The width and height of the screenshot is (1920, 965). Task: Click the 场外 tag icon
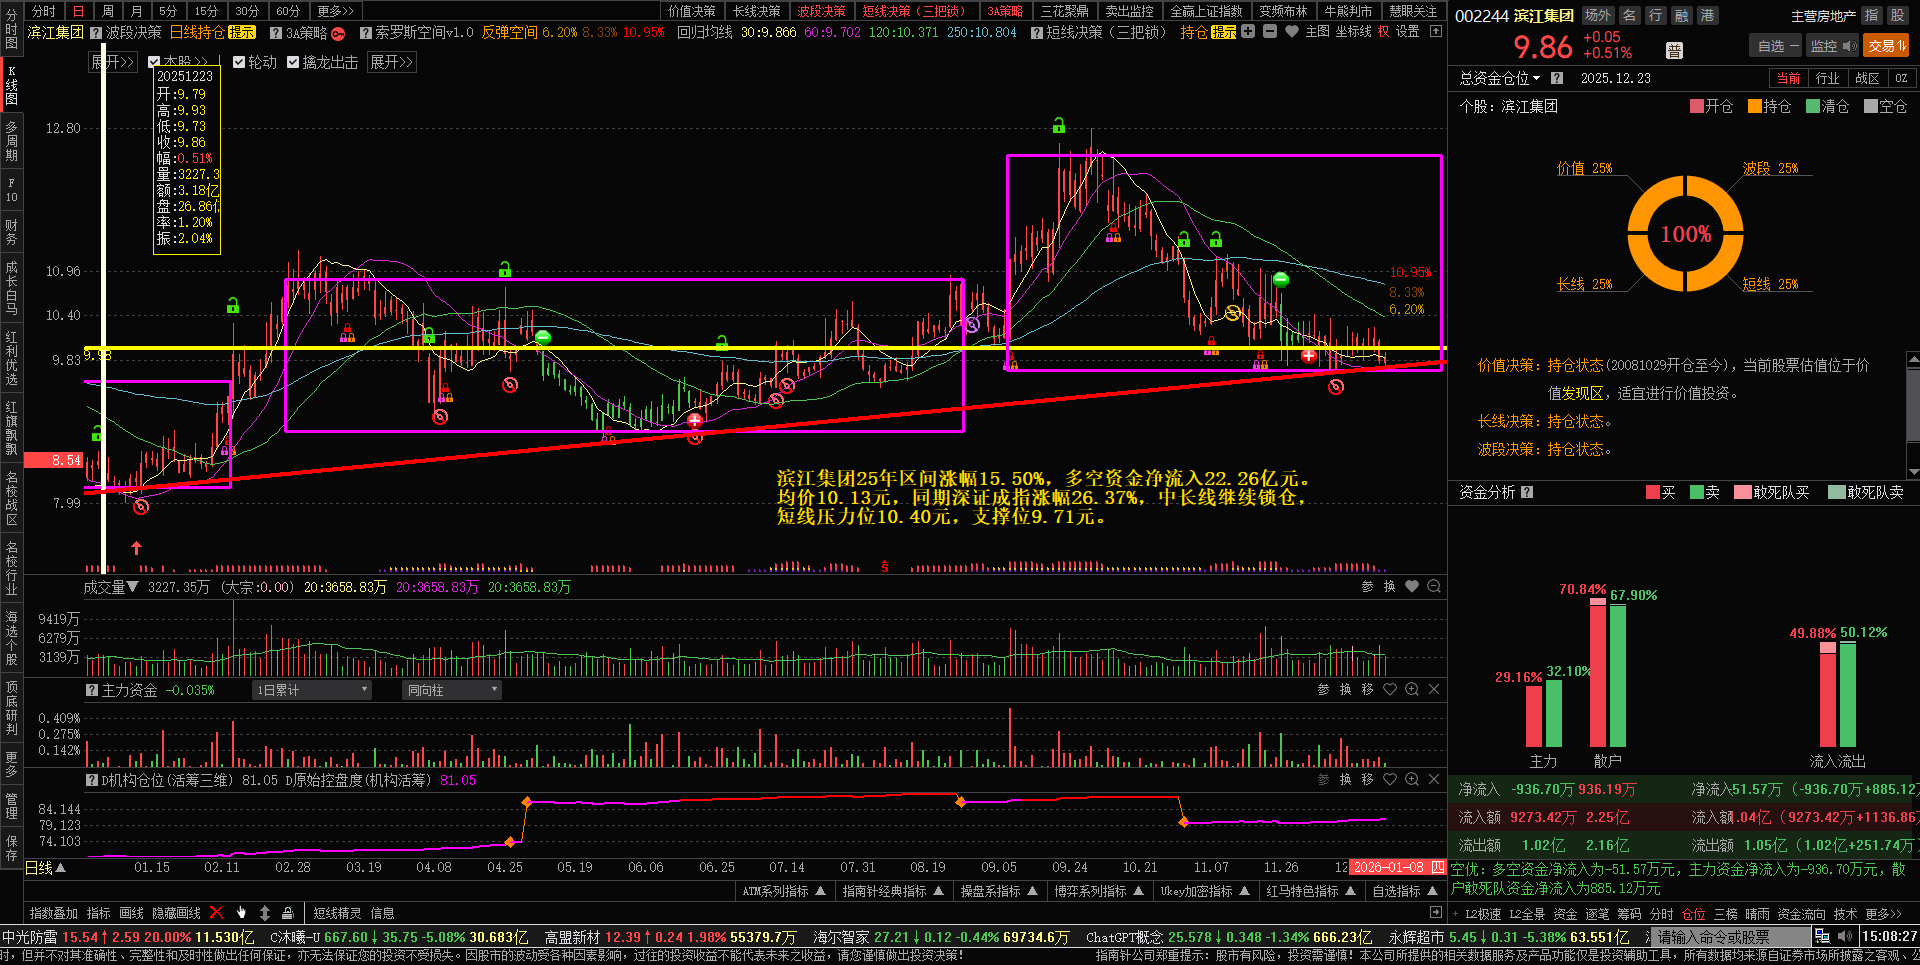point(1598,15)
